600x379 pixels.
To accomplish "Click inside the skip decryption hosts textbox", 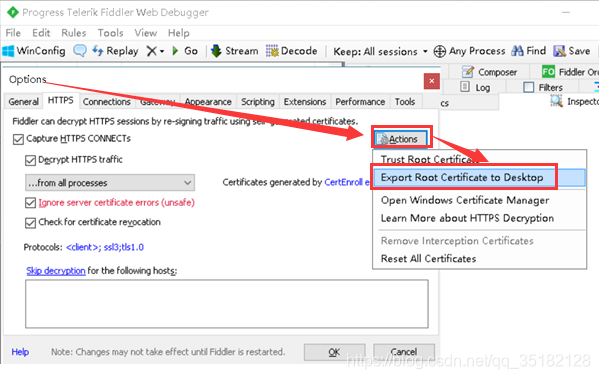I will point(227,304).
